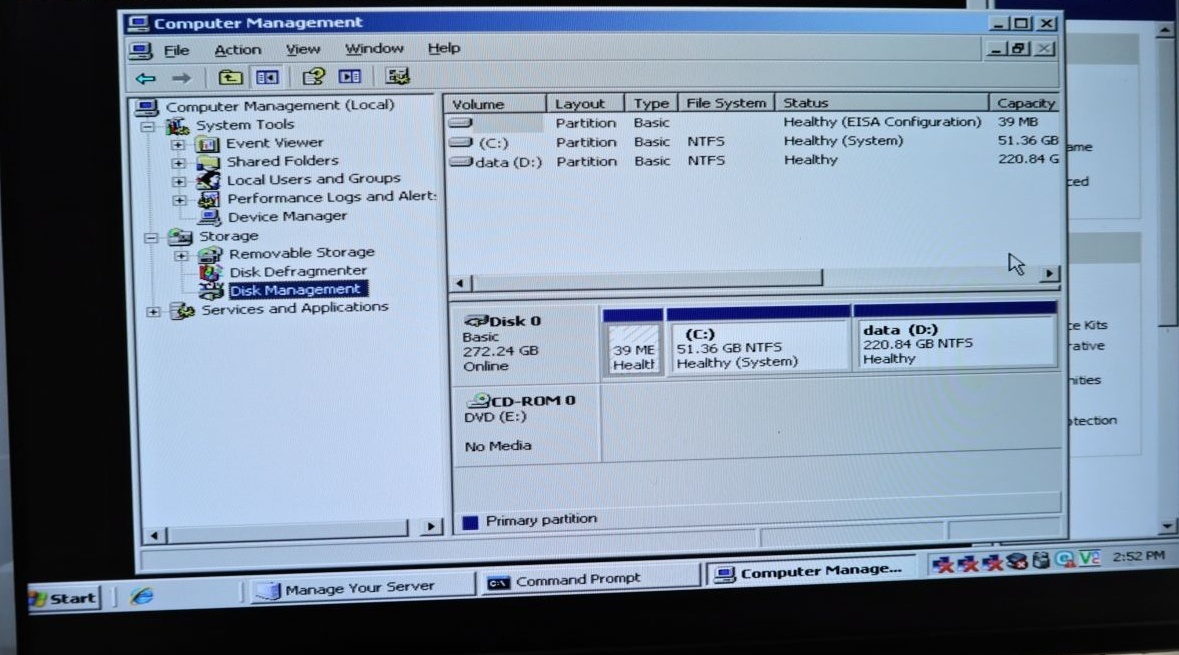1179x655 pixels.
Task: Open Disk Defragmenter in the console tree
Action: pyautogui.click(x=296, y=270)
